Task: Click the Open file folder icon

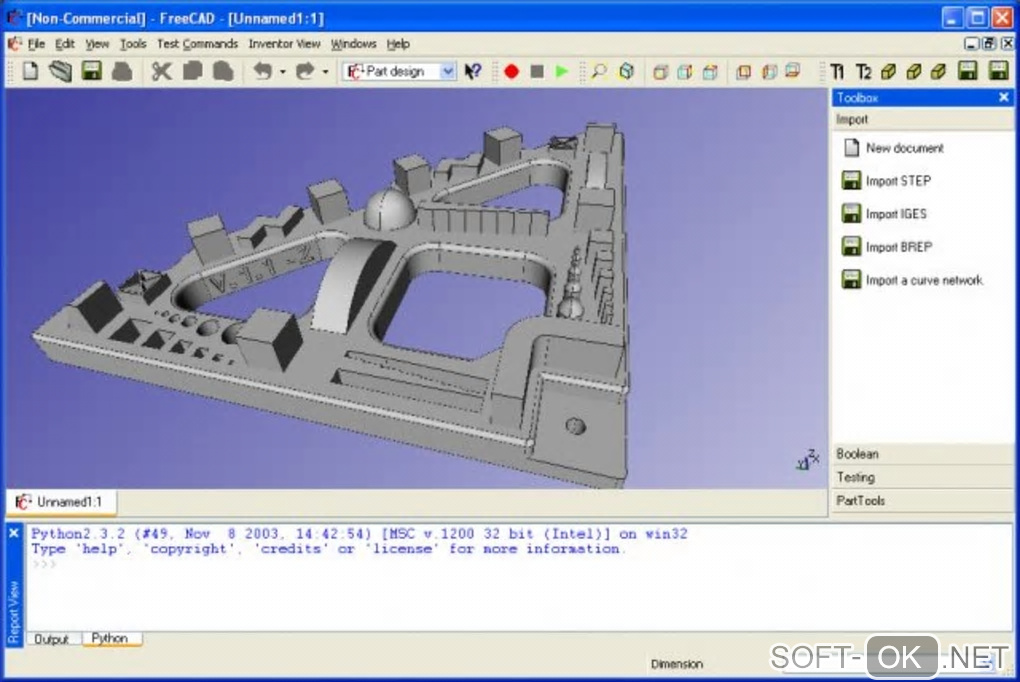Action: point(61,71)
